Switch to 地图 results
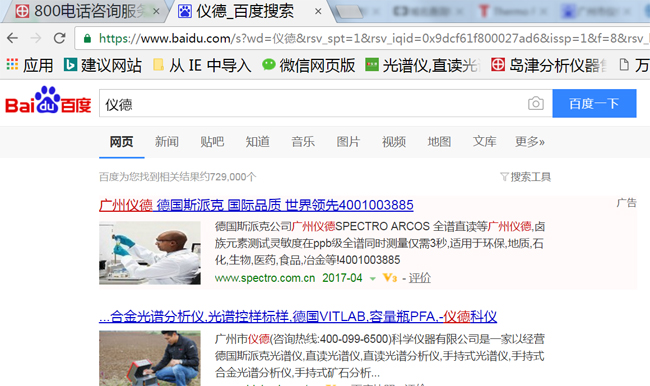This screenshot has width=650, height=386. [439, 142]
